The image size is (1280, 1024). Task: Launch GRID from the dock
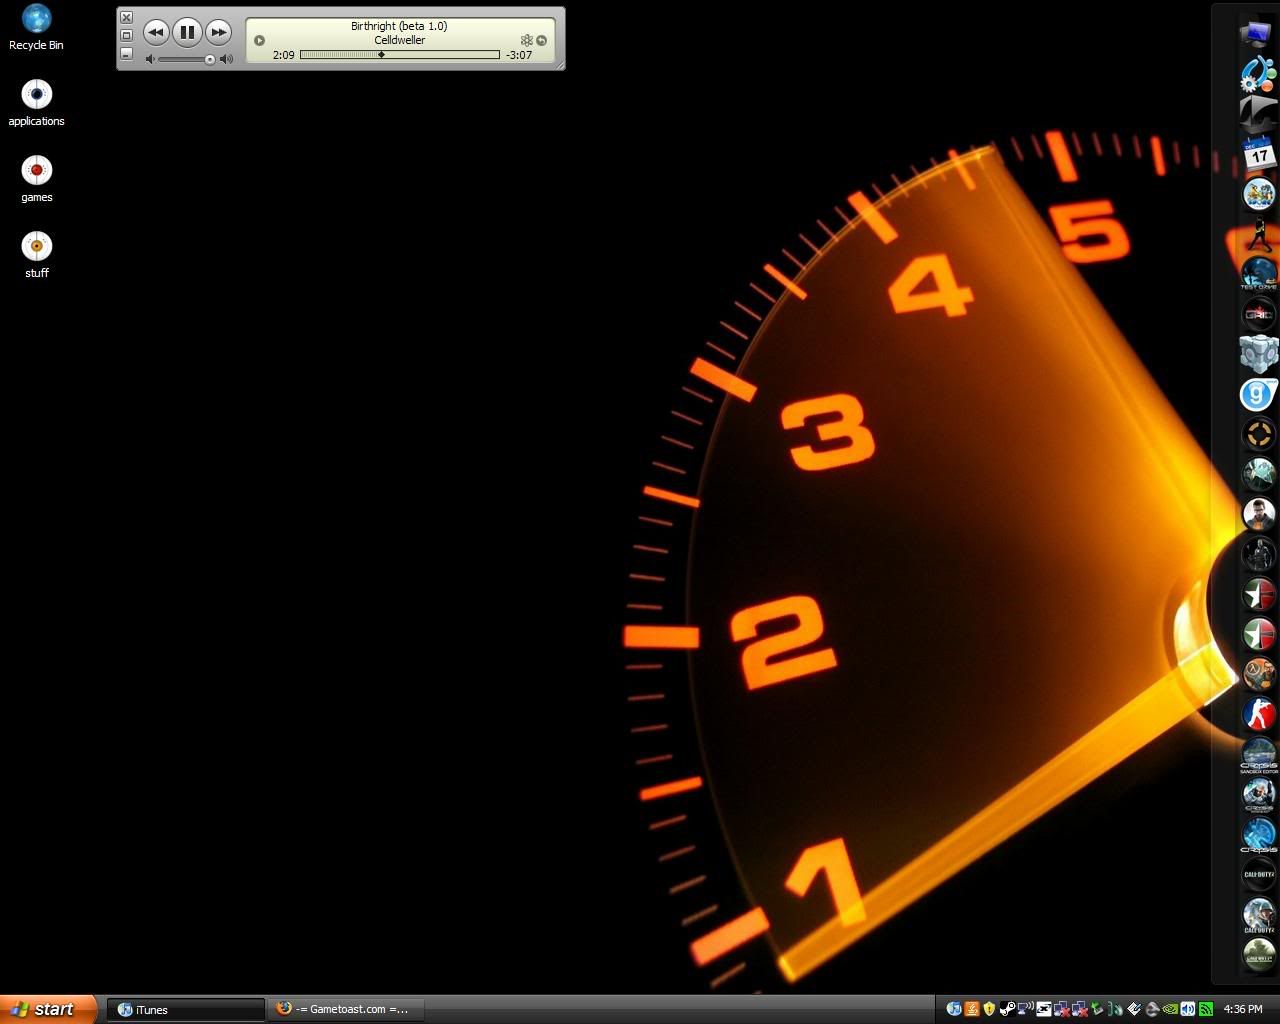[1258, 314]
